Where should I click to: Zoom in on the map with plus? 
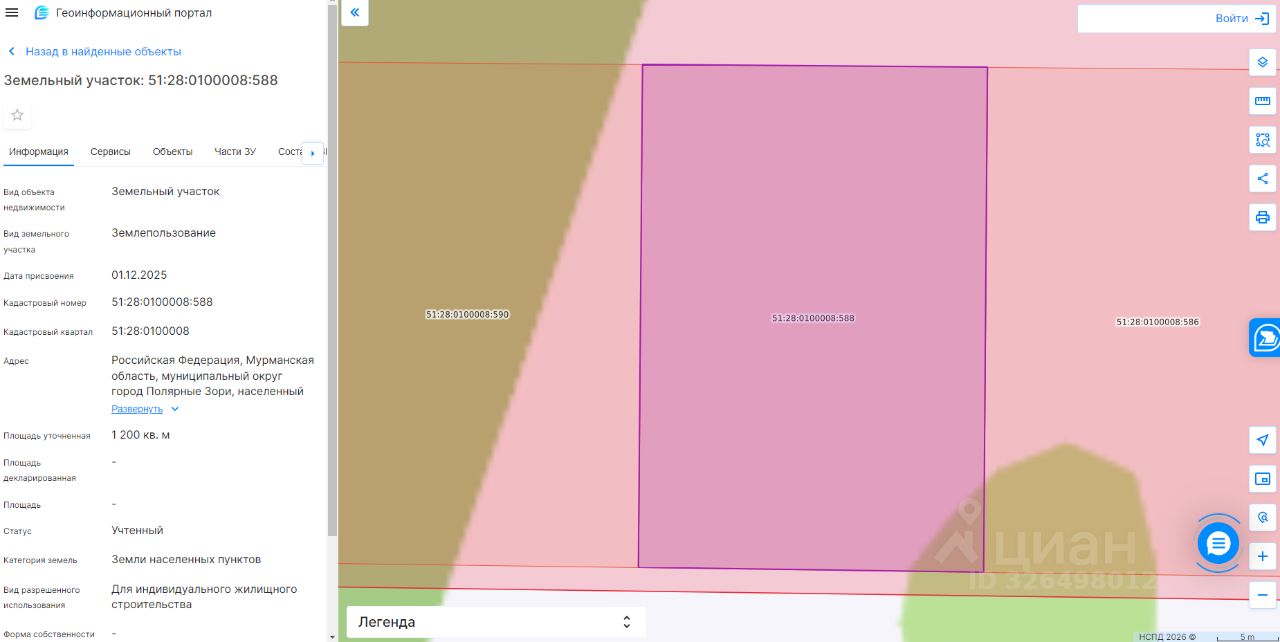pos(1262,556)
